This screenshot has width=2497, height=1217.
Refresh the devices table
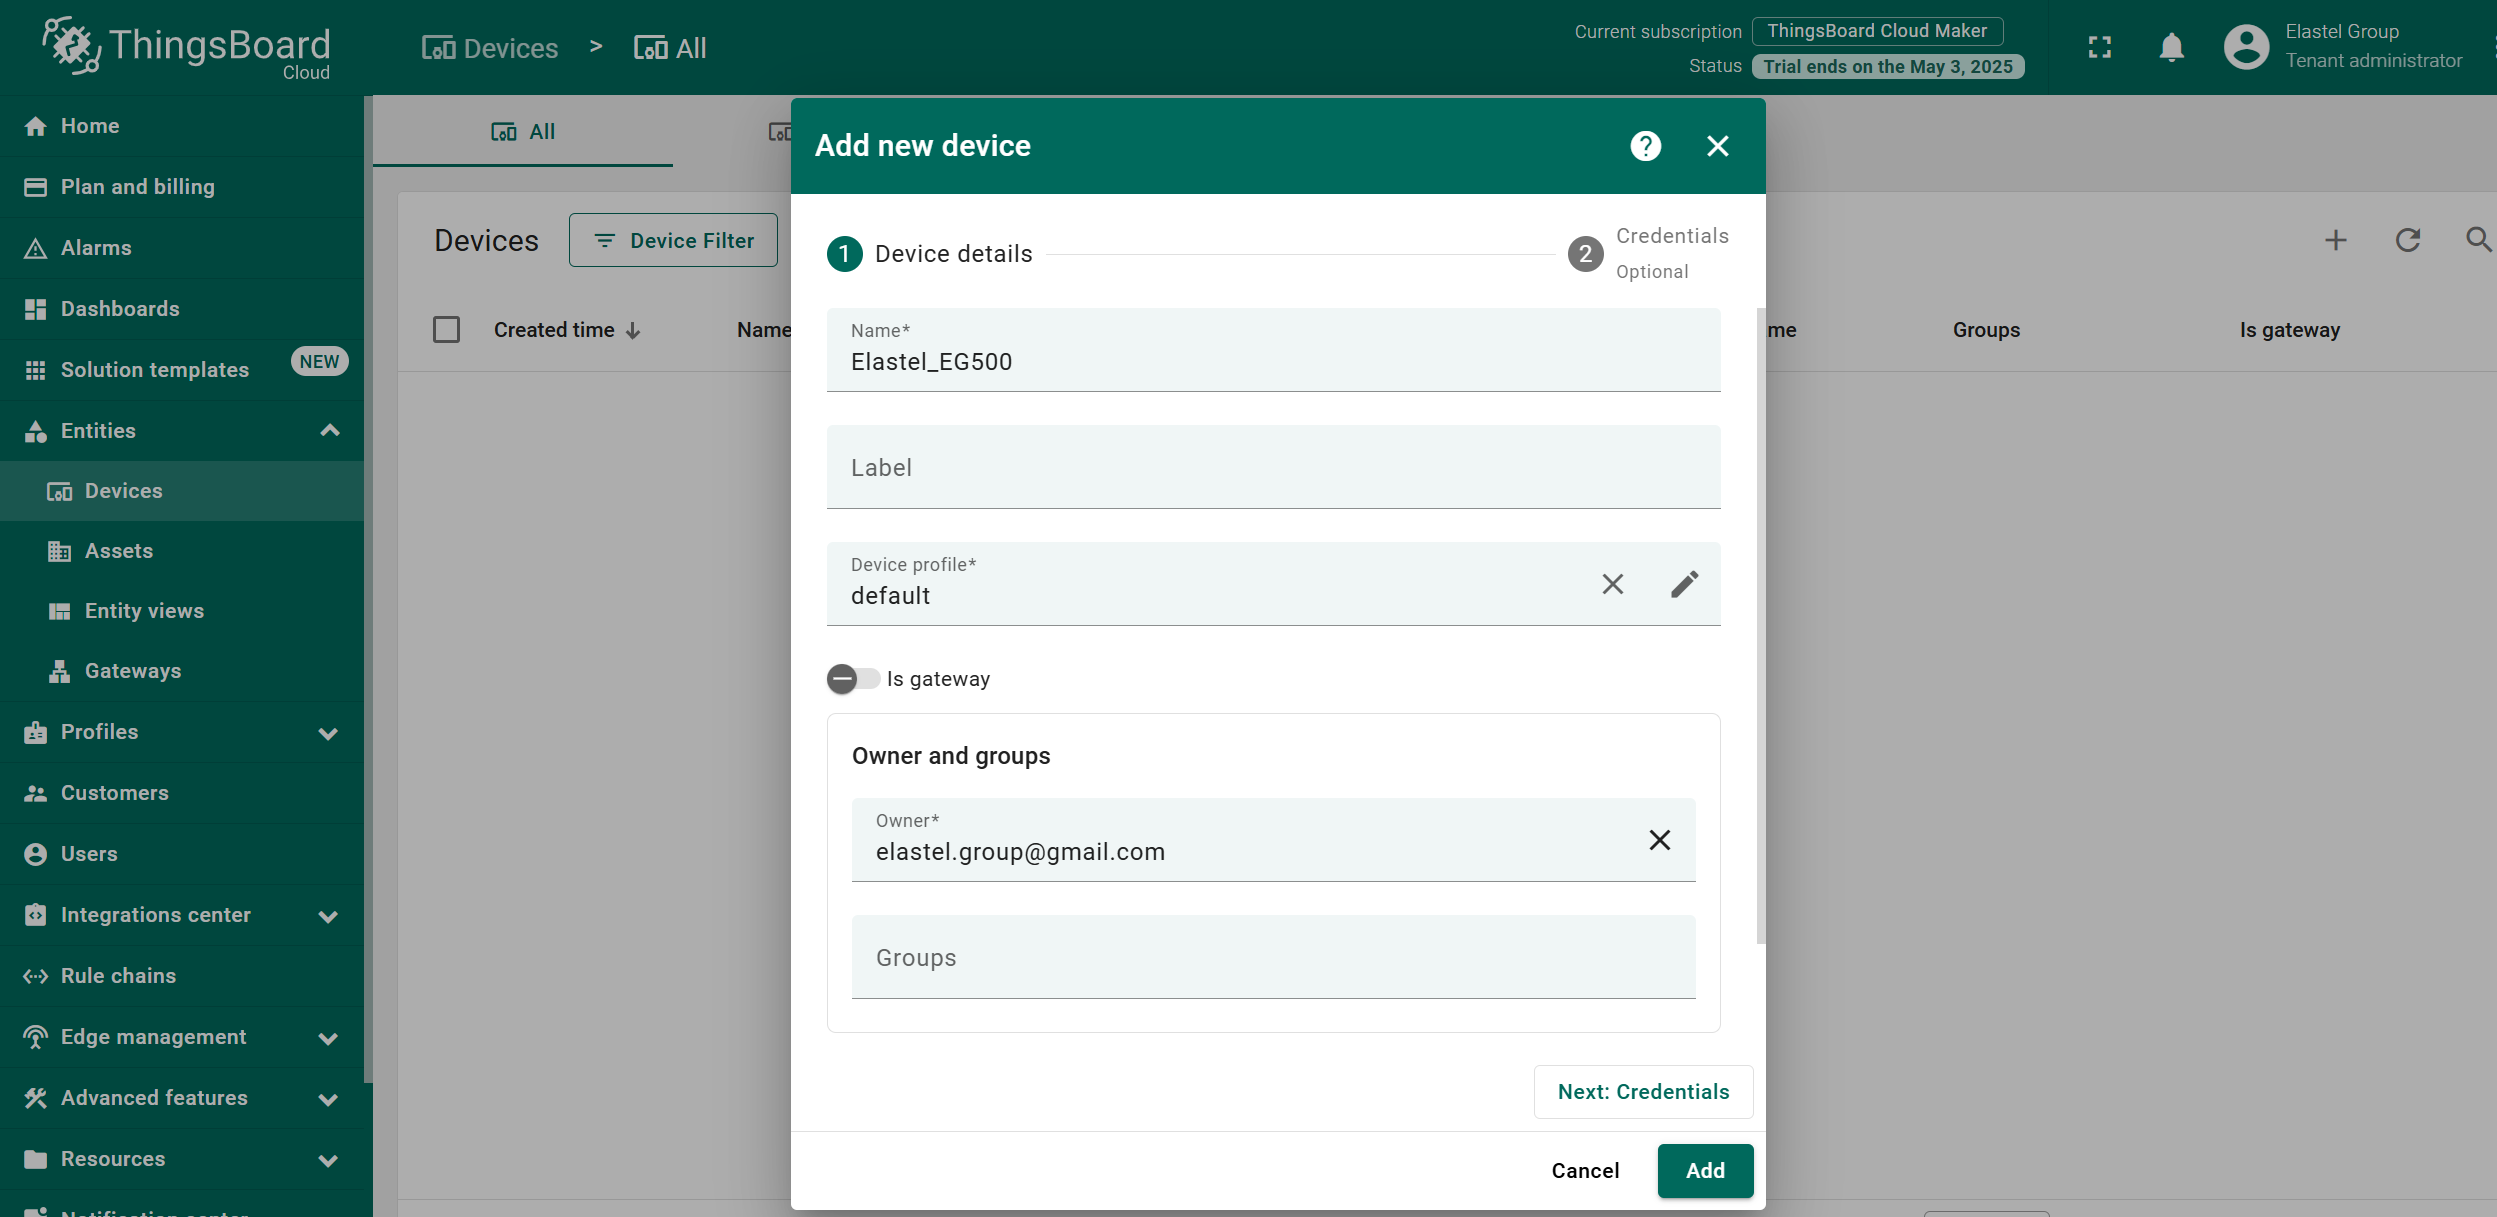(x=2408, y=240)
